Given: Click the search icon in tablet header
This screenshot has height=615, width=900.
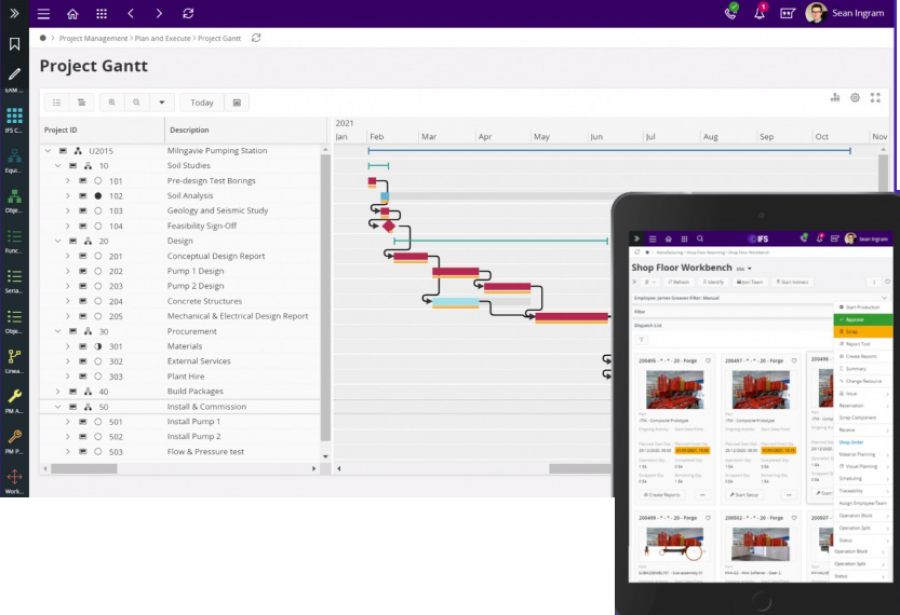Looking at the screenshot, I should [x=700, y=238].
